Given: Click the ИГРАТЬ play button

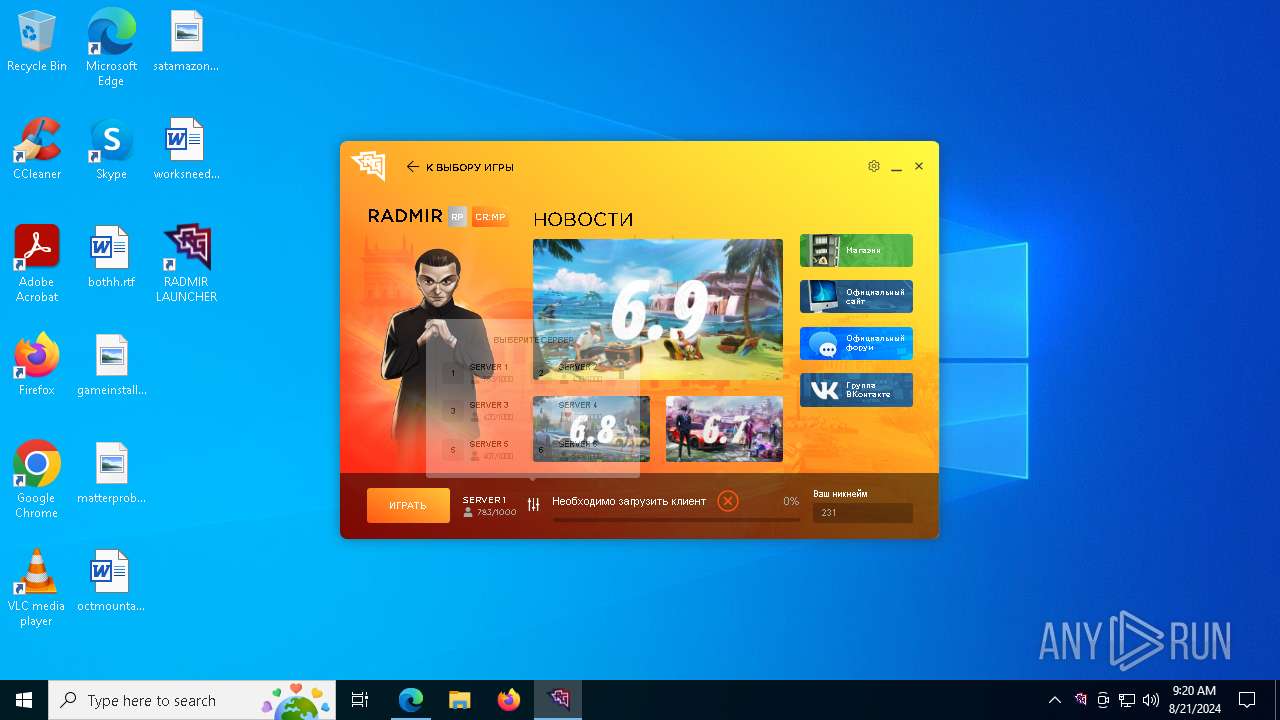Looking at the screenshot, I should coord(408,505).
